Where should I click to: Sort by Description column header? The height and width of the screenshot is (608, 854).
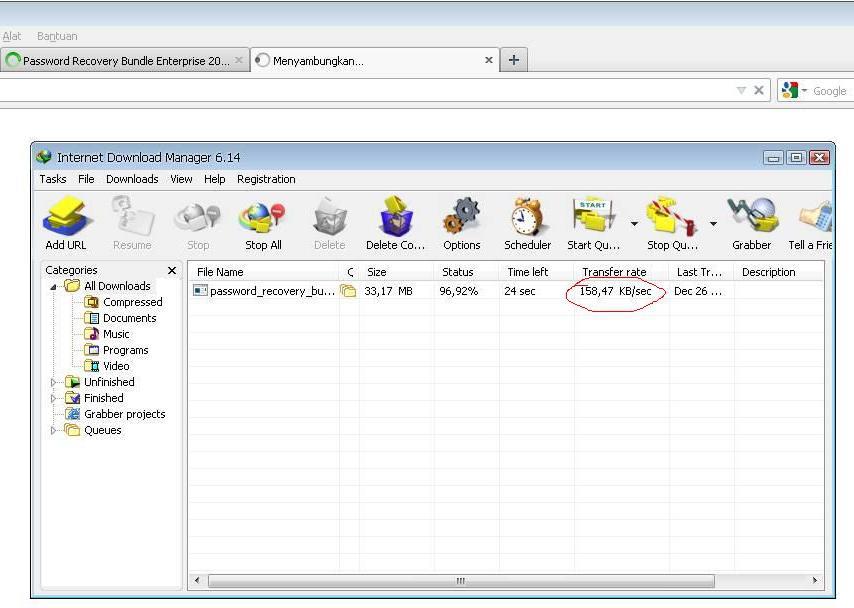[779, 272]
